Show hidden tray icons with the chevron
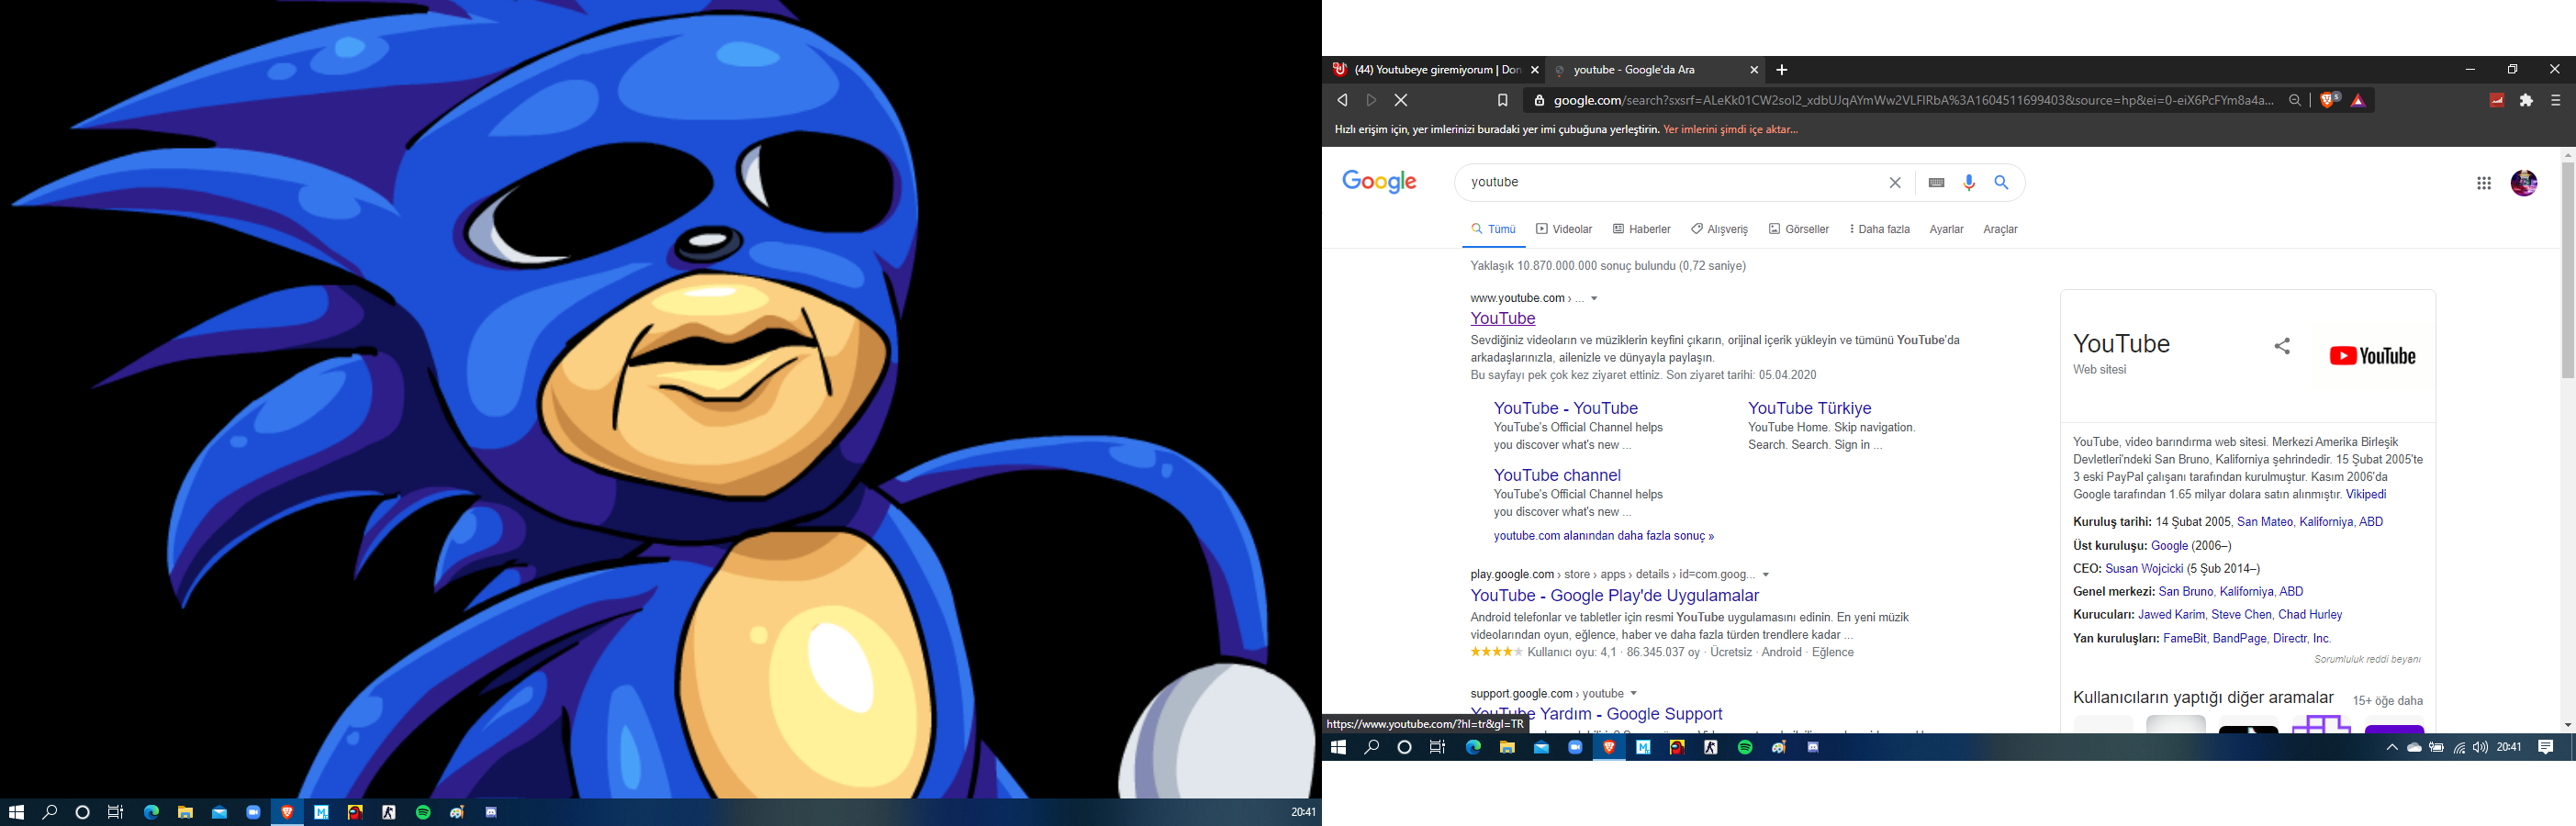This screenshot has width=2576, height=826. tap(2392, 747)
